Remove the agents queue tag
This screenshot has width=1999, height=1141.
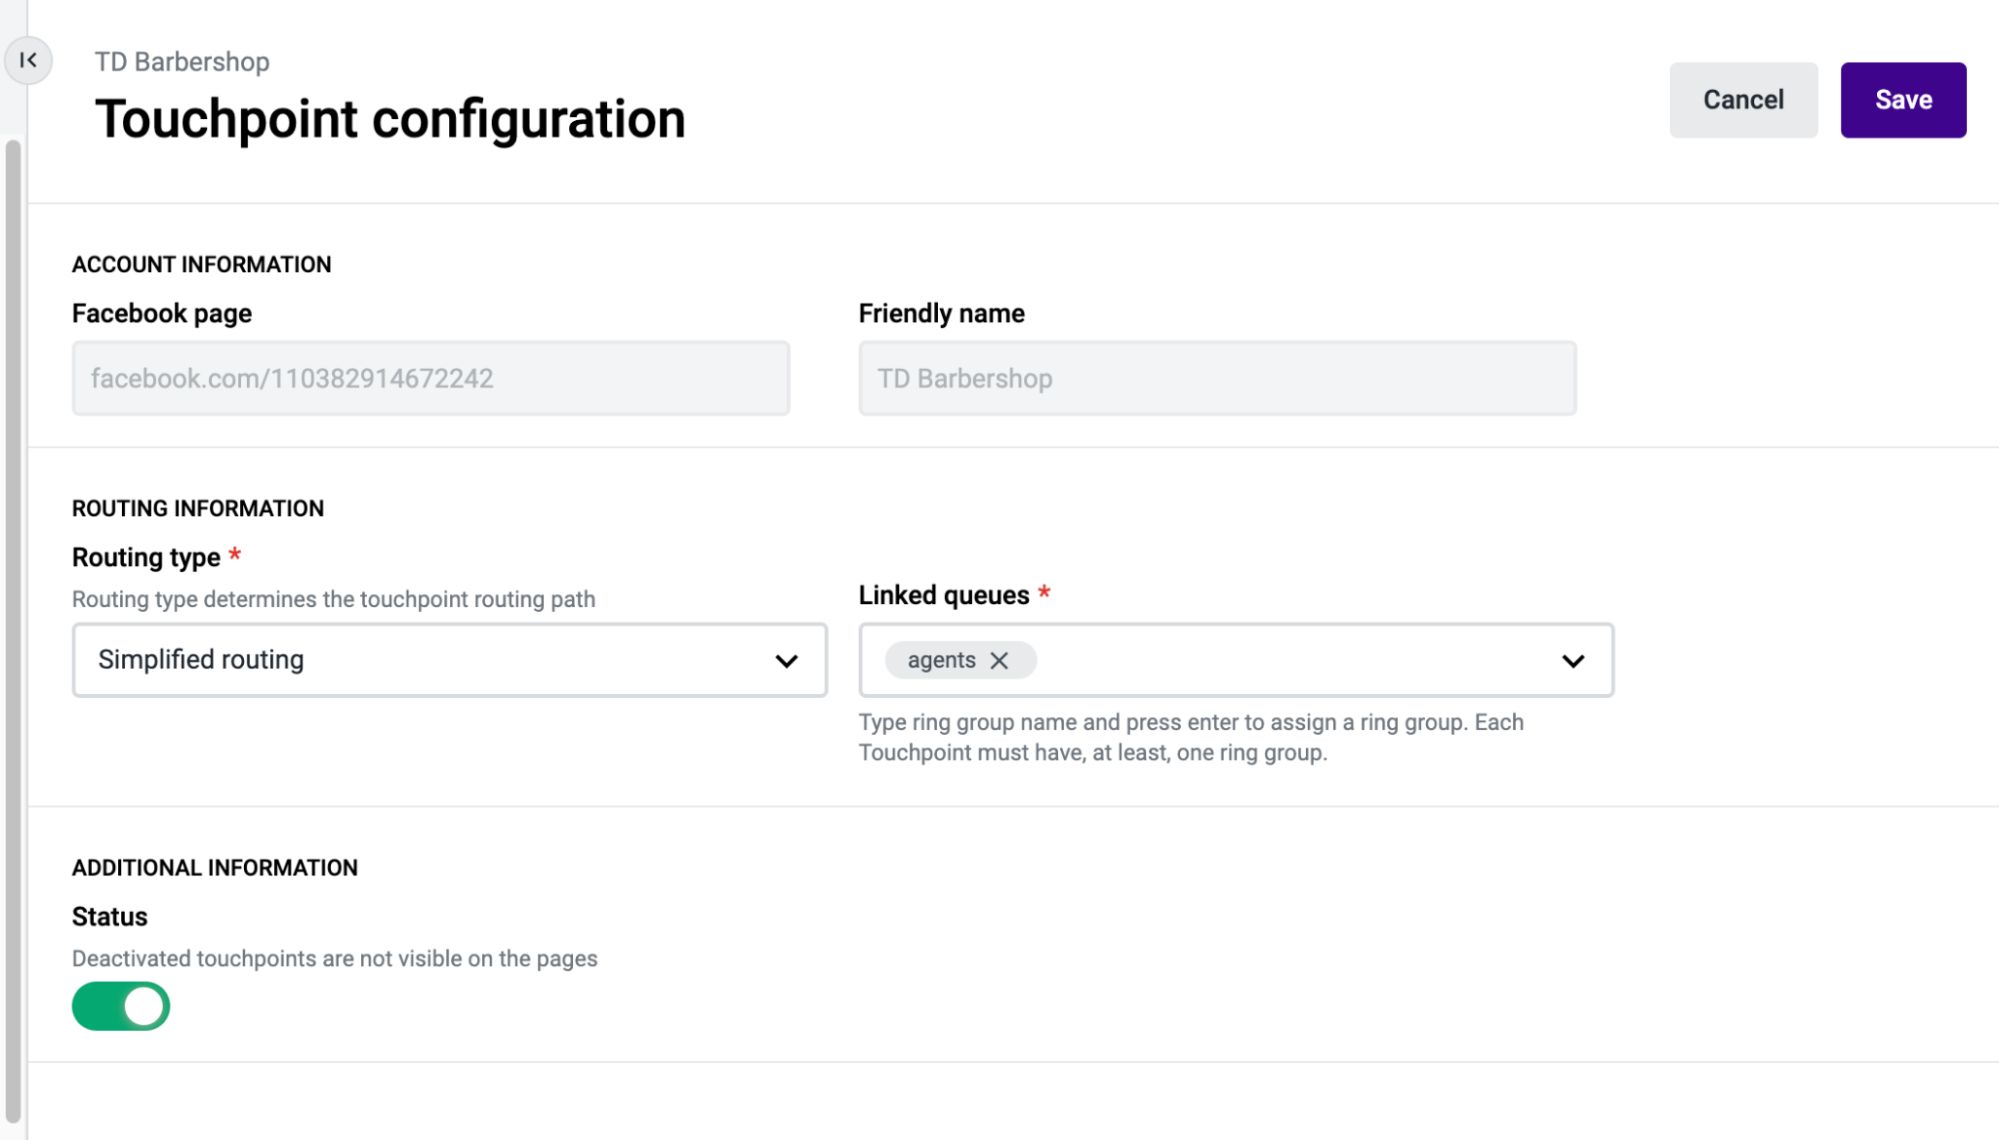(999, 660)
